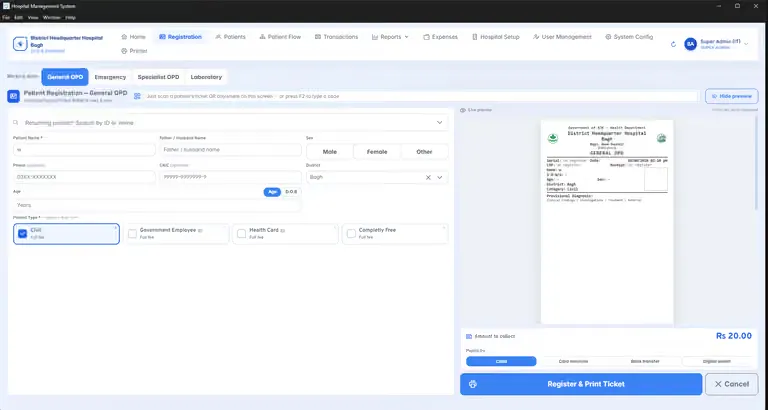Click the Printer nav icon
This screenshot has height=410, width=768.
(124, 51)
